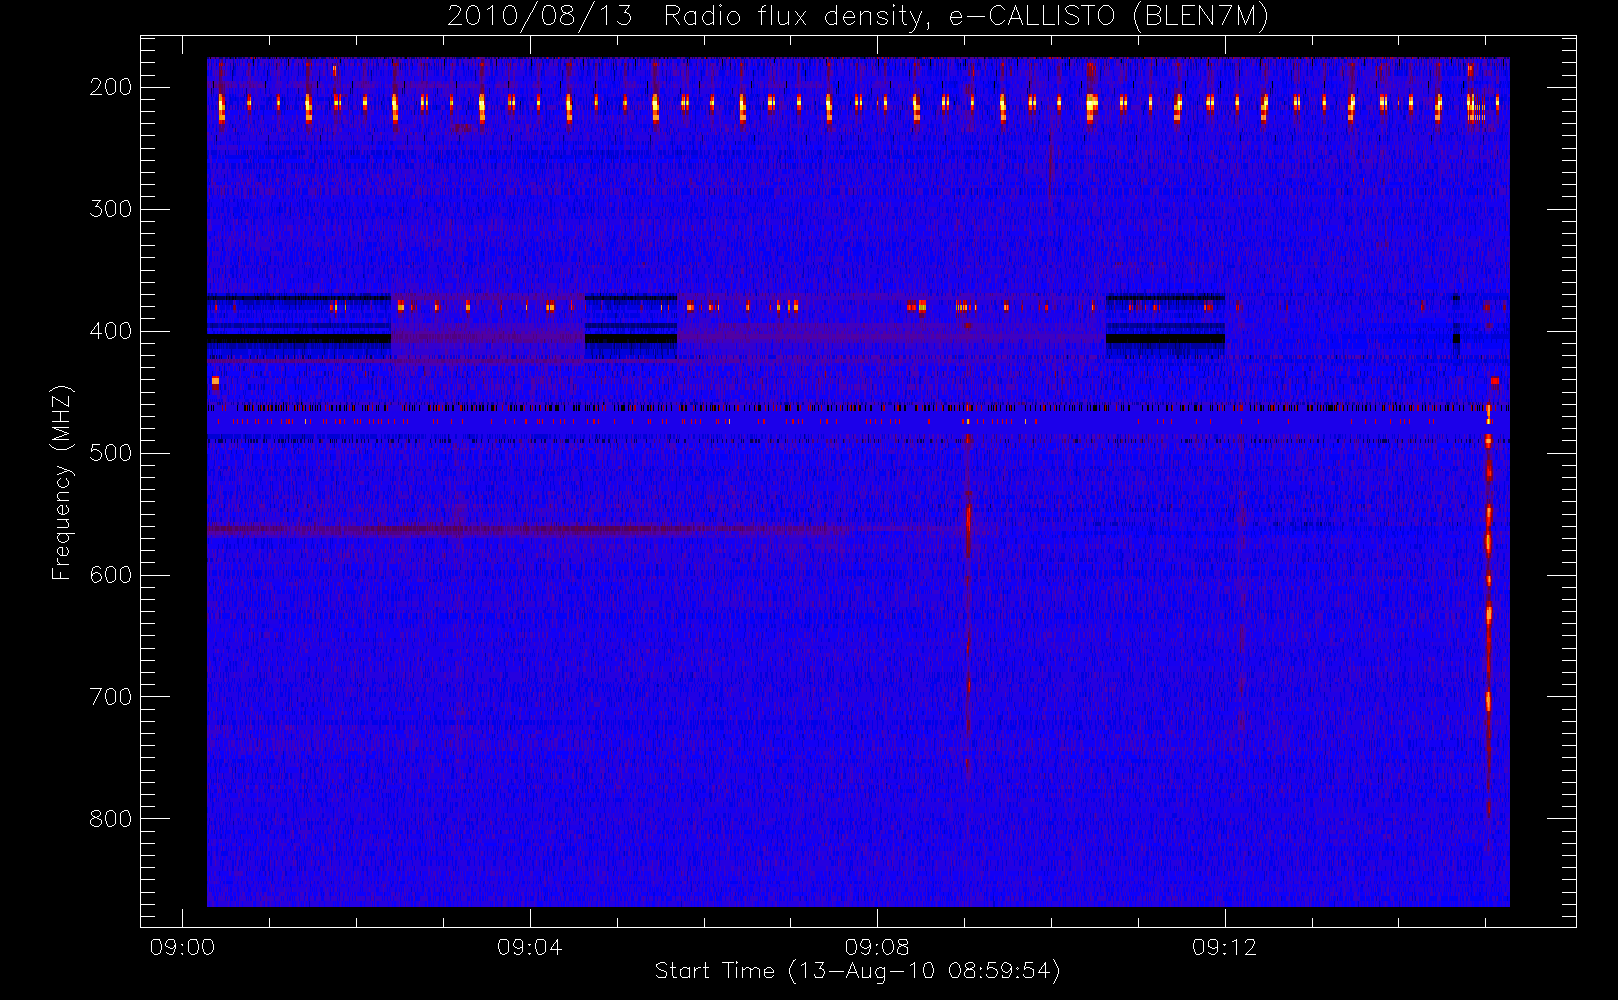Screen dimensions: 1618x1000
Task: Click the 09:08 time tick label
Action: point(877,946)
